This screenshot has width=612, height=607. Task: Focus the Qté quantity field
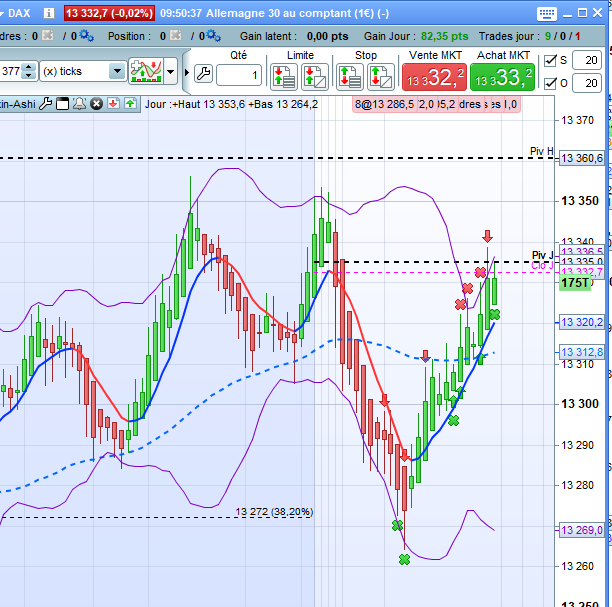pos(238,75)
